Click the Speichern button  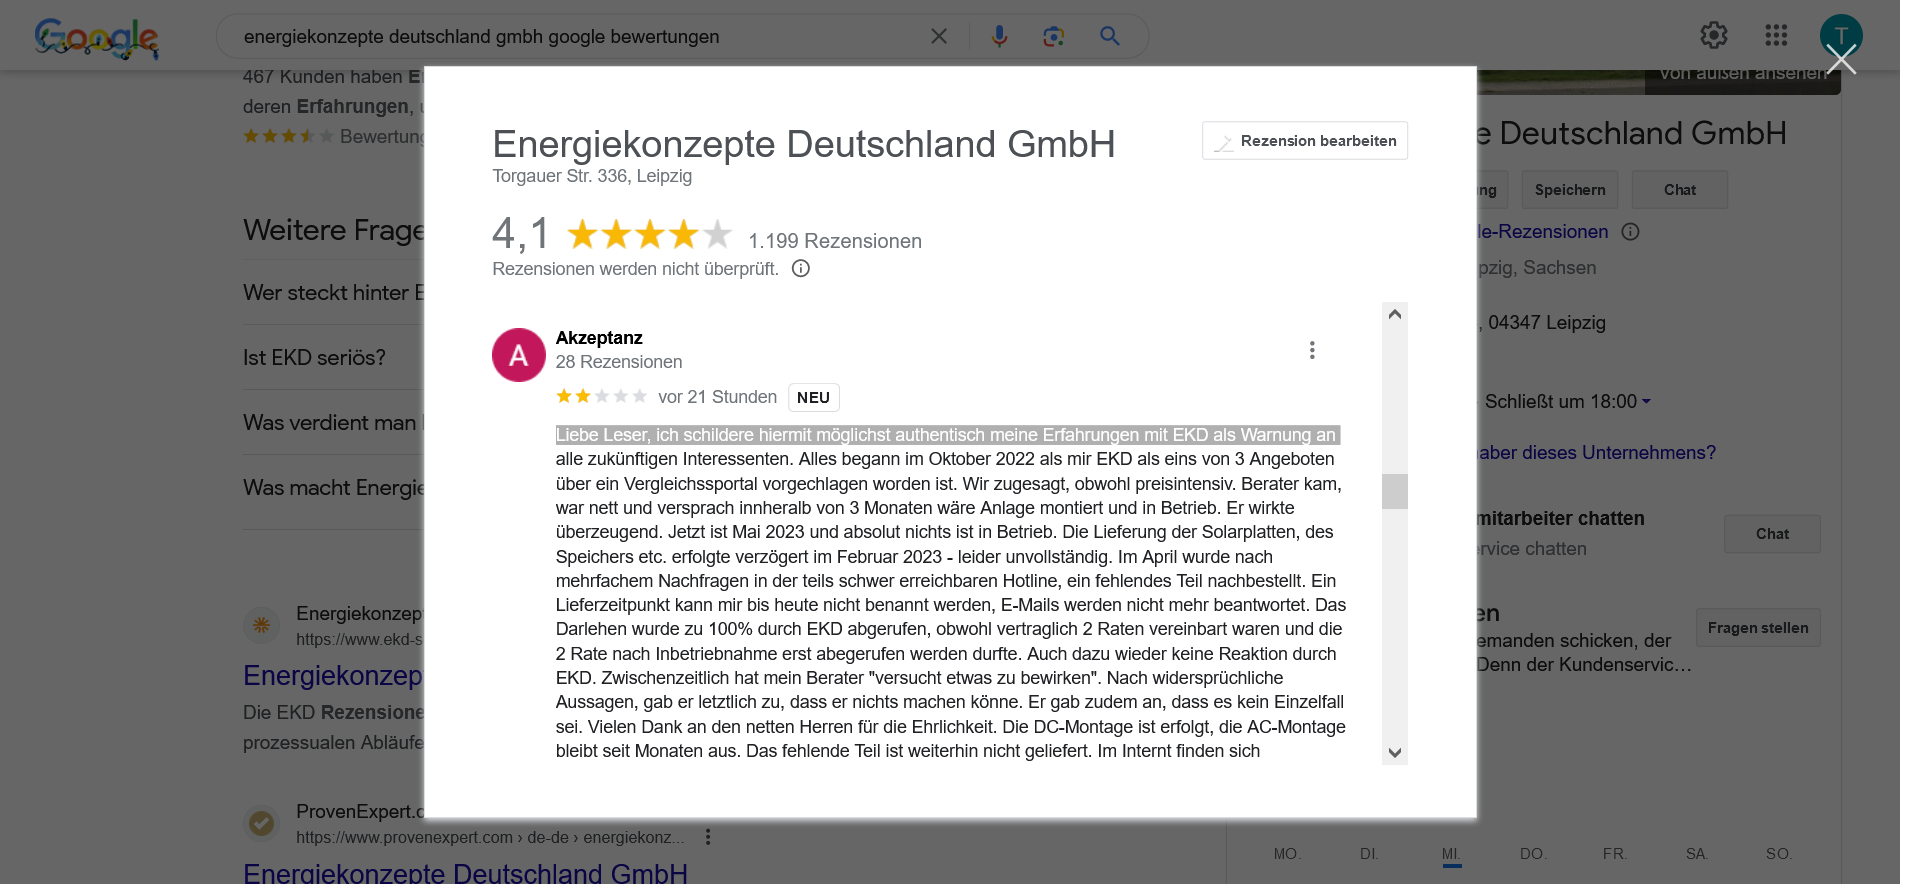pyautogui.click(x=1569, y=190)
